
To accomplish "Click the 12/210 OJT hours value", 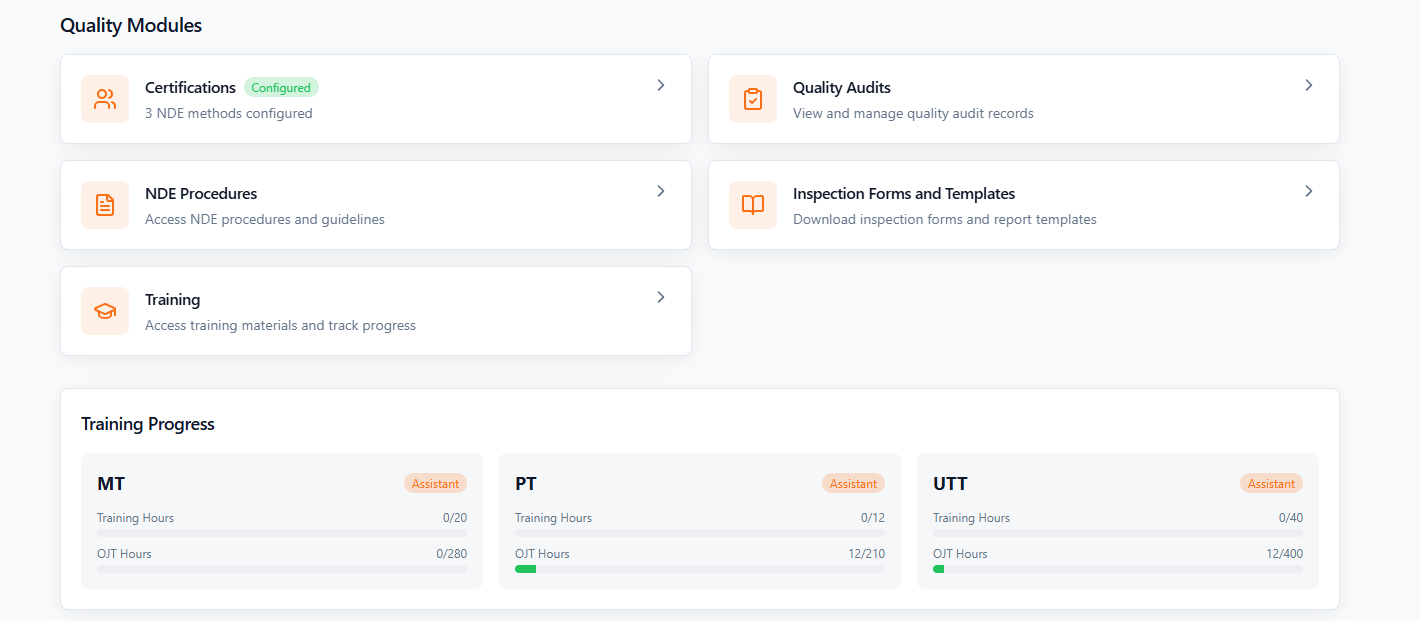I will tap(866, 554).
